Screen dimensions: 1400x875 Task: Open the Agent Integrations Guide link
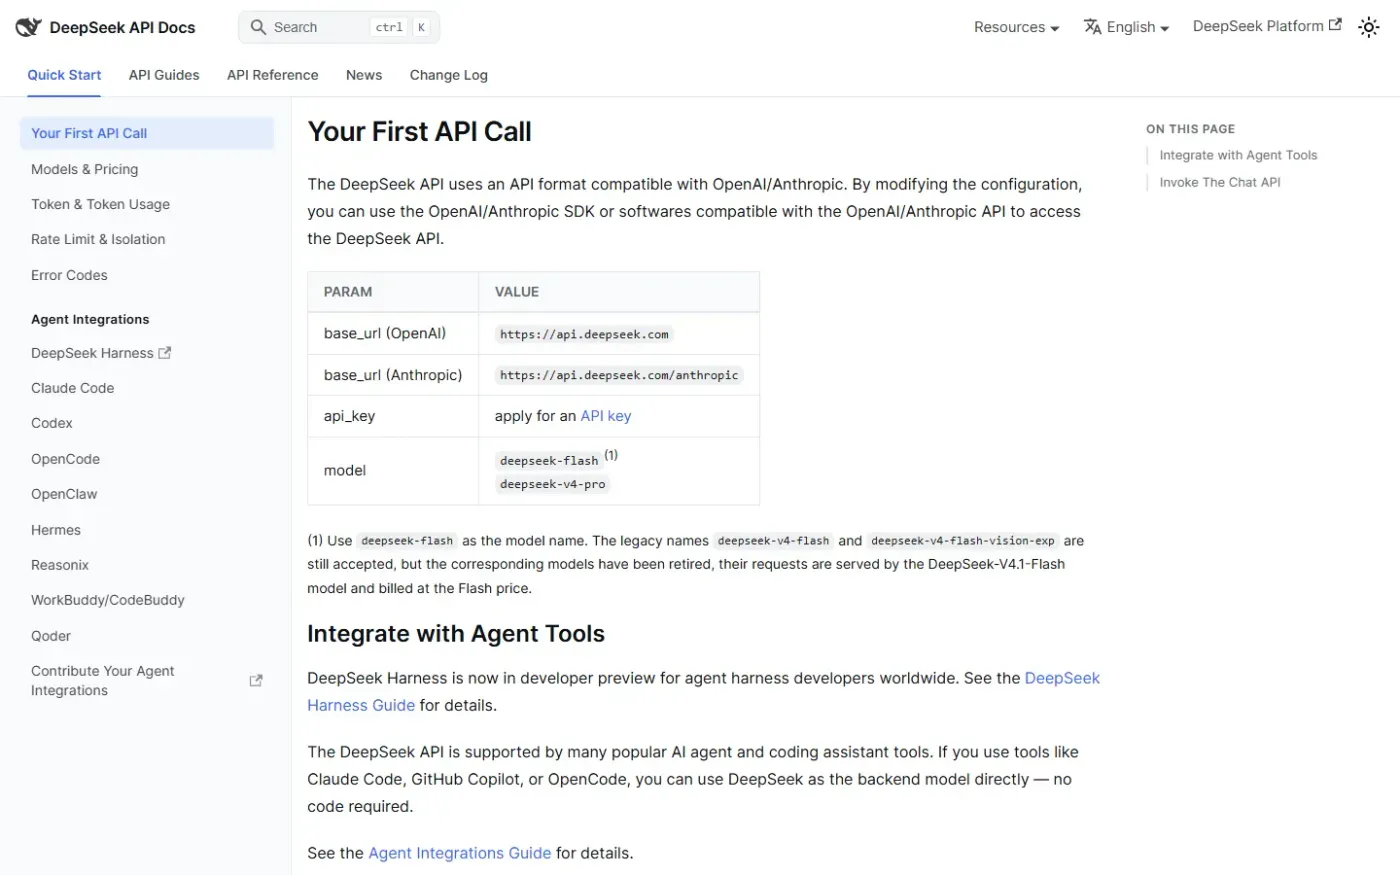coord(460,853)
